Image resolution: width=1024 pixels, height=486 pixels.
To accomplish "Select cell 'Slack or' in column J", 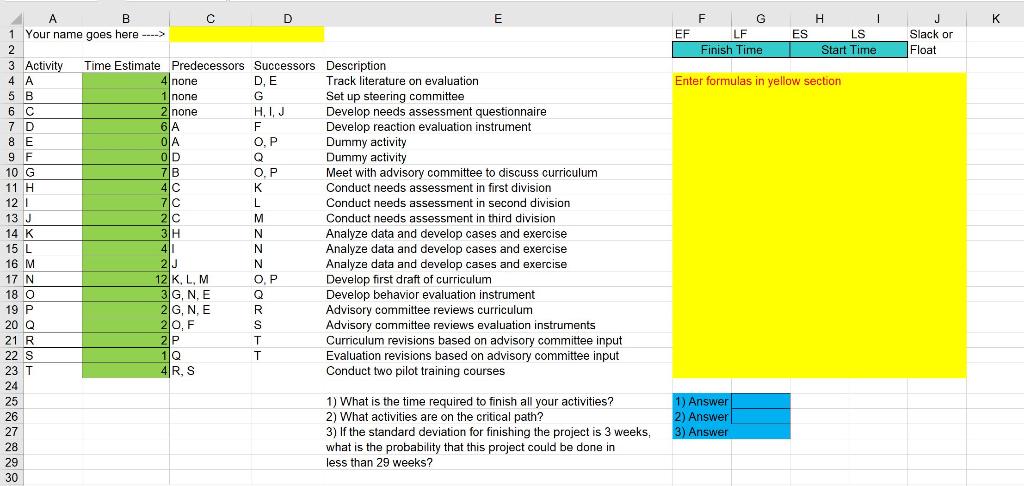I will (936, 34).
